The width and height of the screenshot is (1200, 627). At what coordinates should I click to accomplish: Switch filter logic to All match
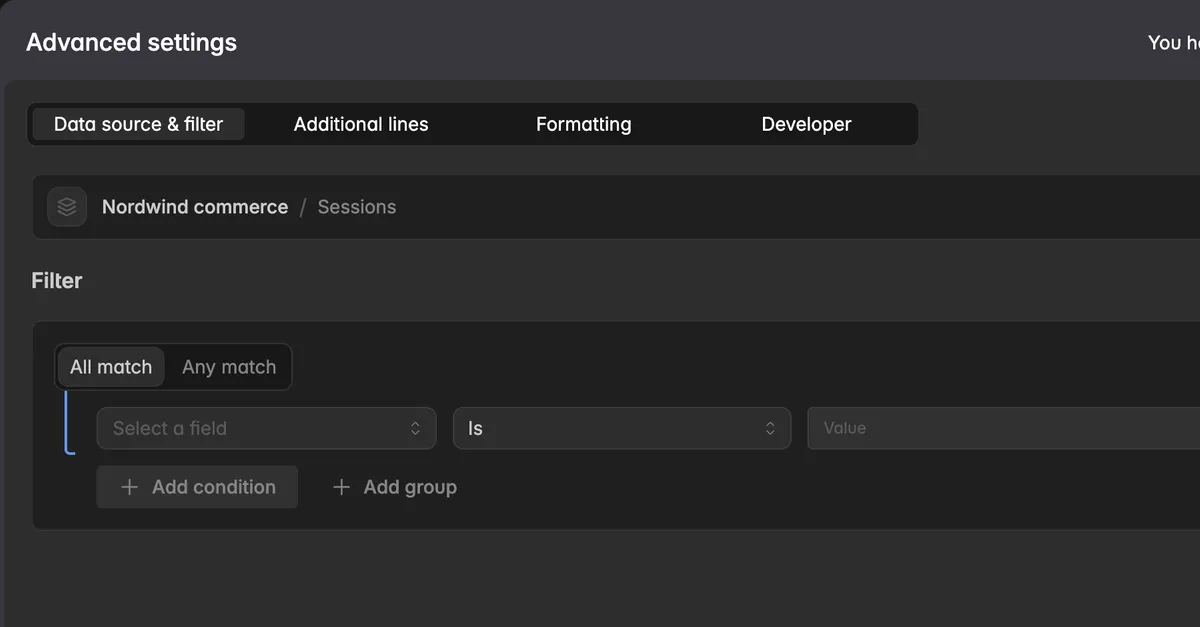111,367
